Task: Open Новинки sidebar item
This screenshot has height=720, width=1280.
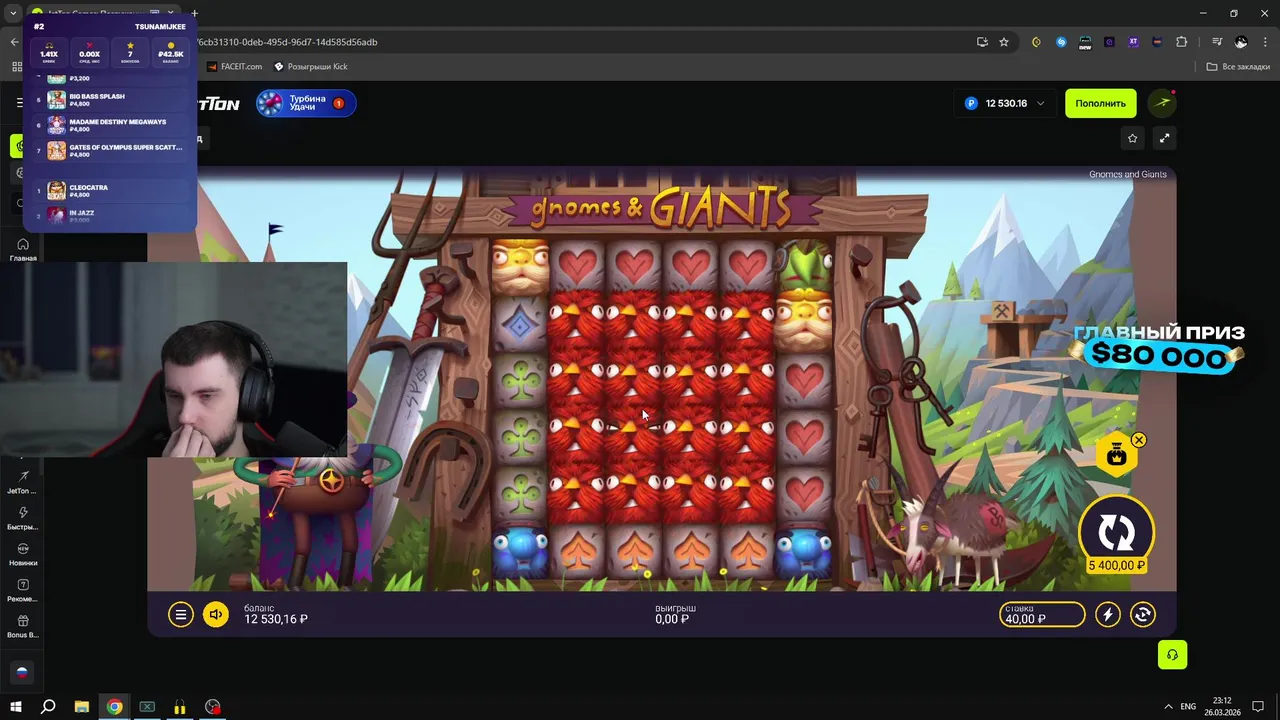Action: [22, 554]
